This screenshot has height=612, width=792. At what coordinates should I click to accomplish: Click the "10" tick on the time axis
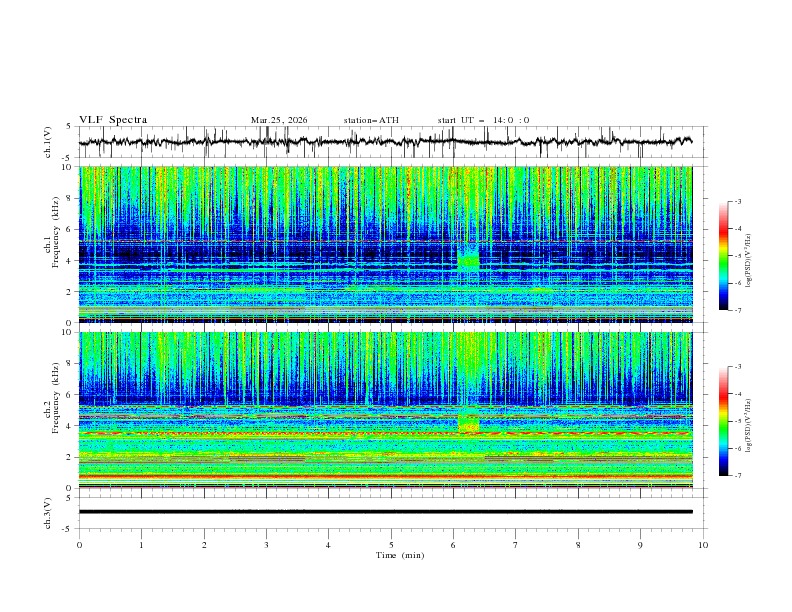[703, 545]
